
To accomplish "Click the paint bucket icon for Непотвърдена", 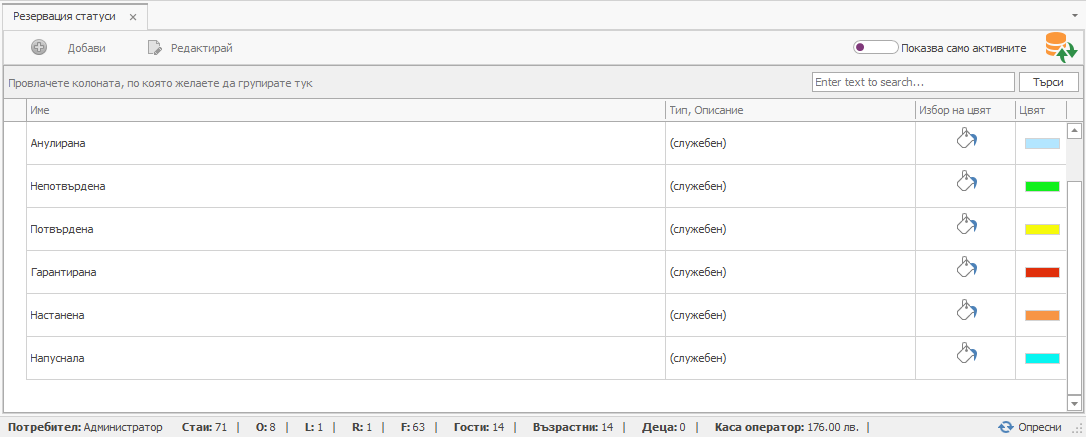I will pos(965,182).
